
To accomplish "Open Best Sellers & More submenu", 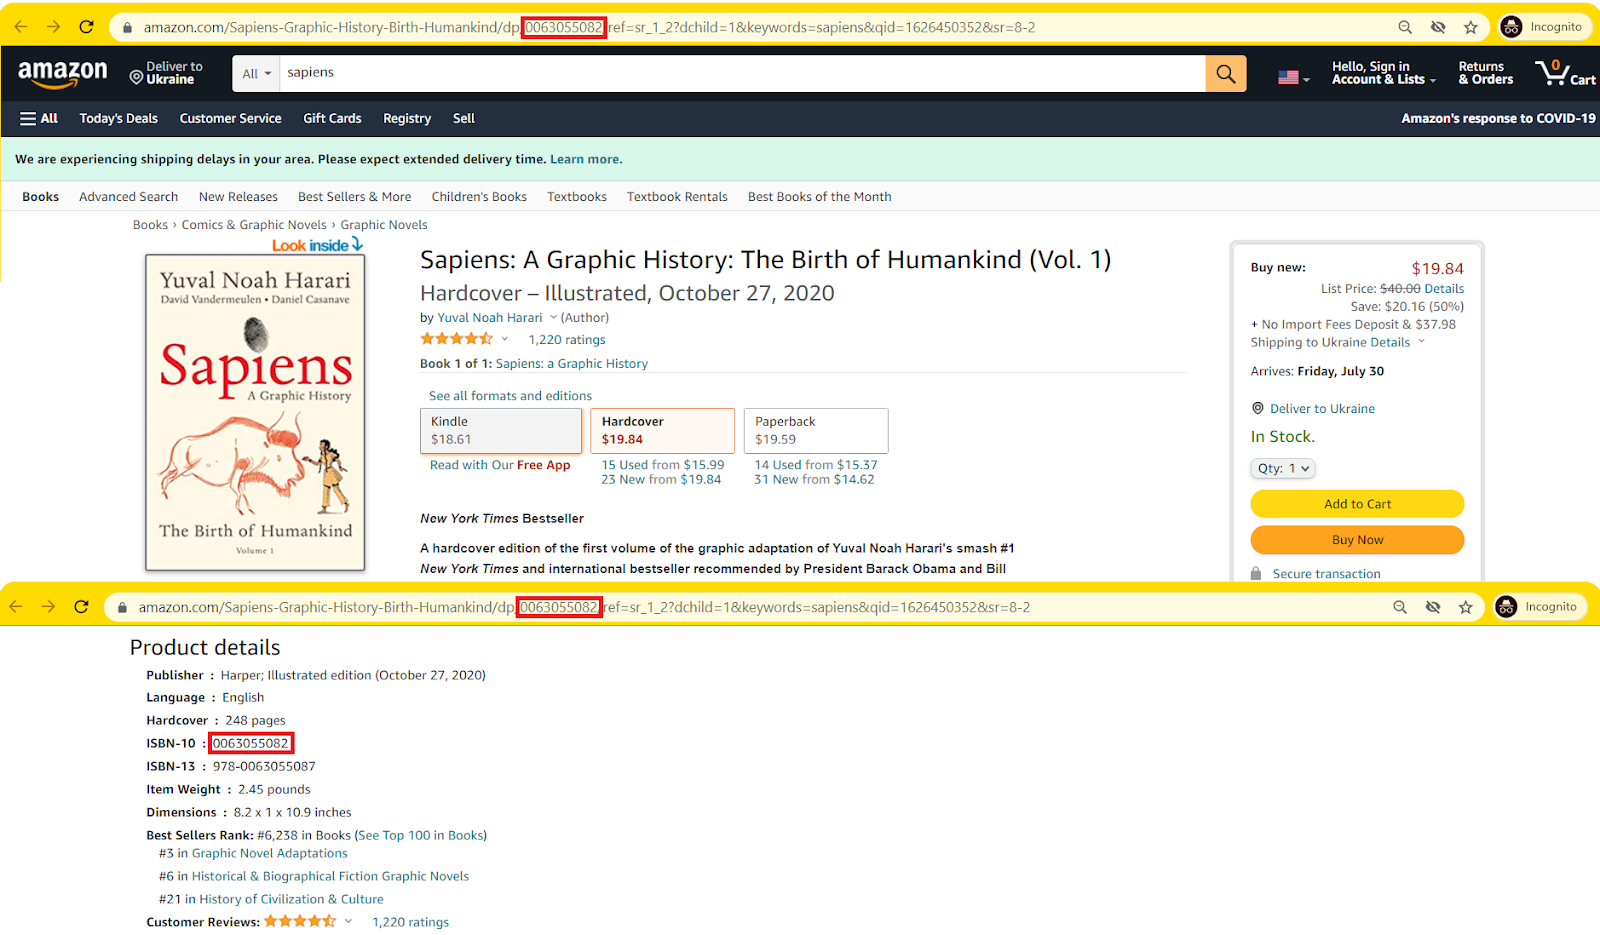I will [354, 197].
